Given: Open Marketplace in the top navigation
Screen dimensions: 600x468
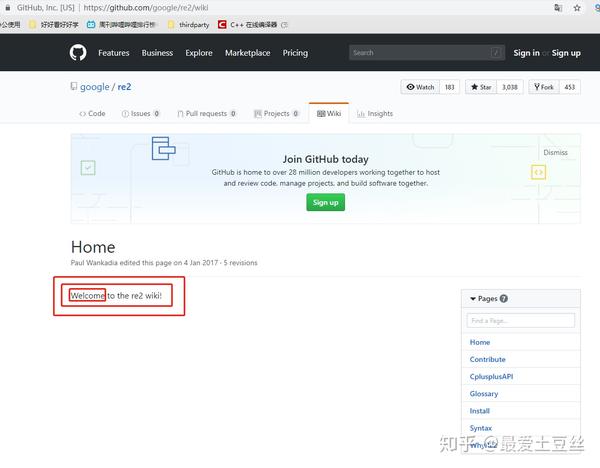Looking at the screenshot, I should (248, 53).
